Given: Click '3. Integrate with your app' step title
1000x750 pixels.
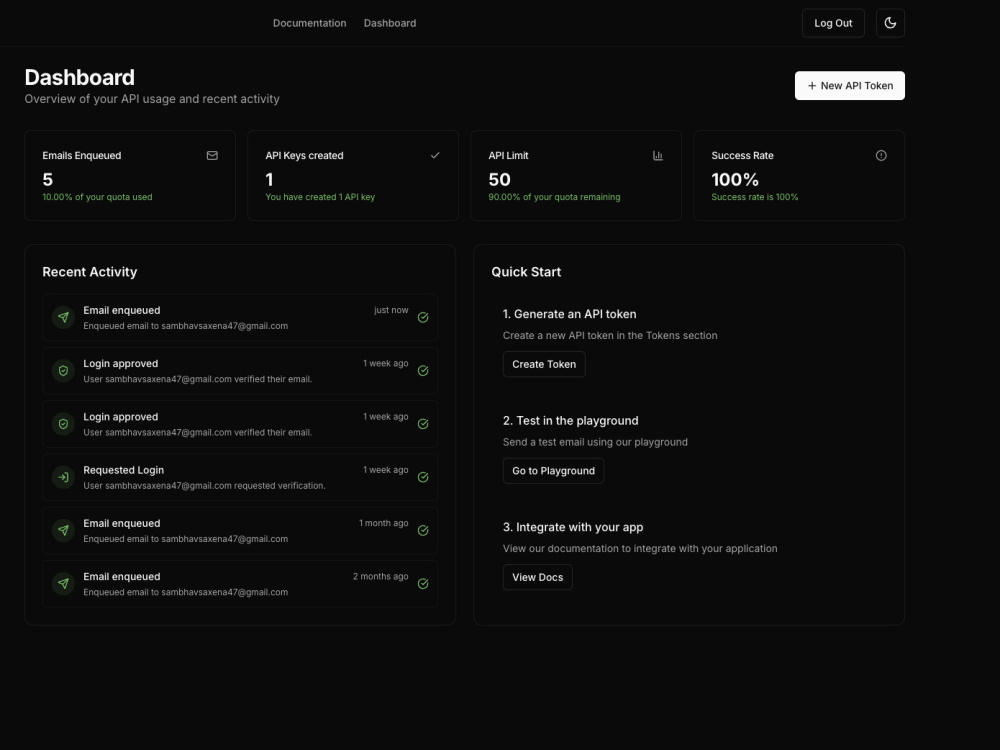Looking at the screenshot, I should coord(573,527).
